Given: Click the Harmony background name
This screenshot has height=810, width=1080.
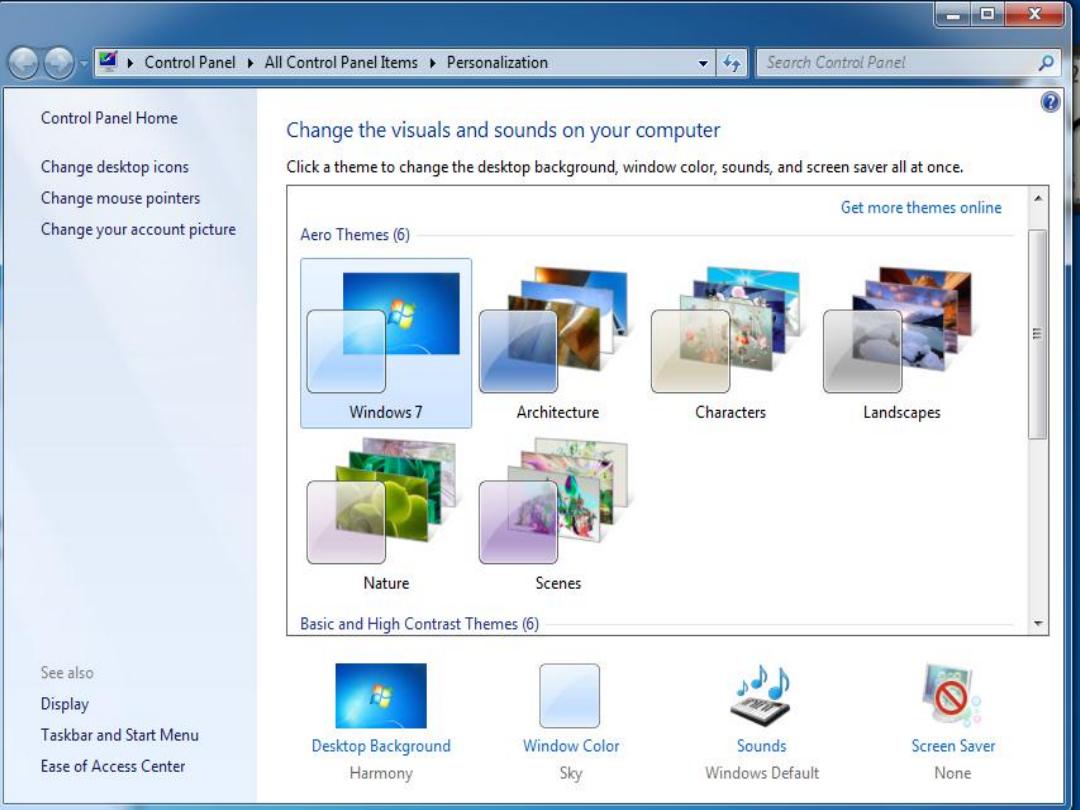Looking at the screenshot, I should tap(381, 773).
